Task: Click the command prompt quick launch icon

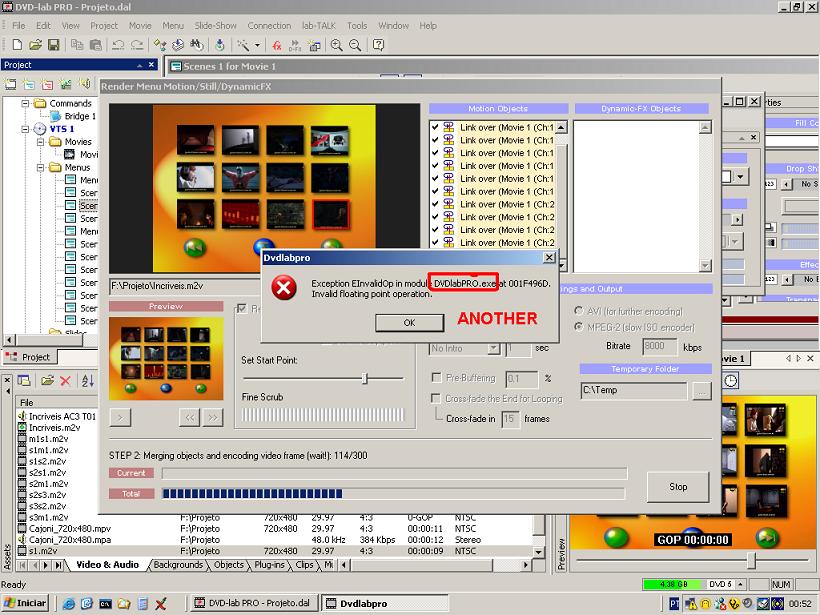Action: point(105,603)
